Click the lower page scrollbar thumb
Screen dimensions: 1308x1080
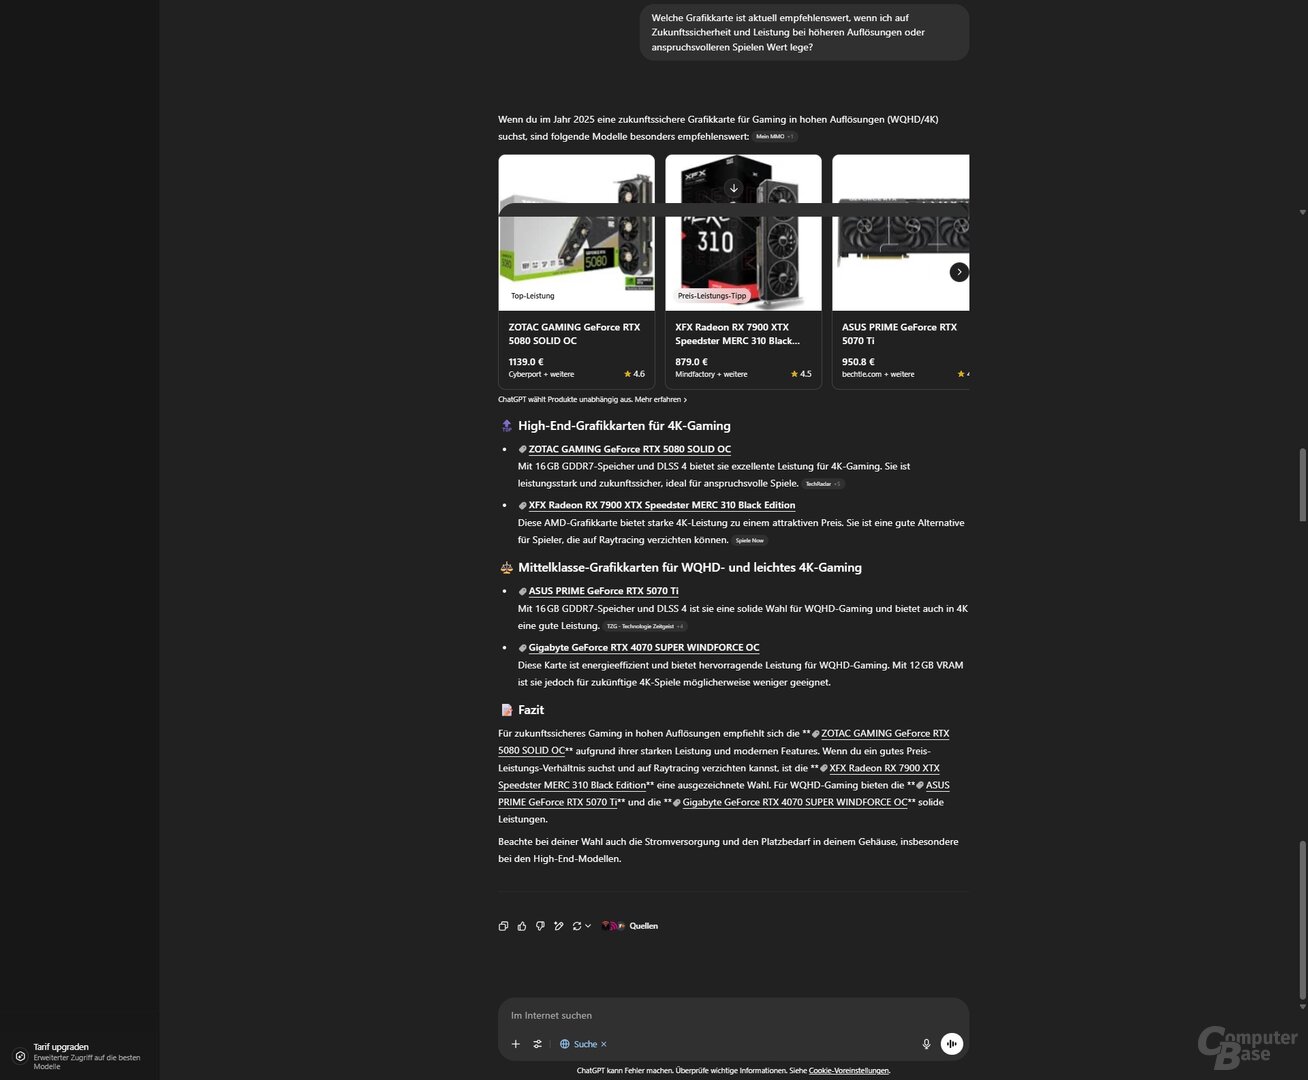[x=1302, y=919]
